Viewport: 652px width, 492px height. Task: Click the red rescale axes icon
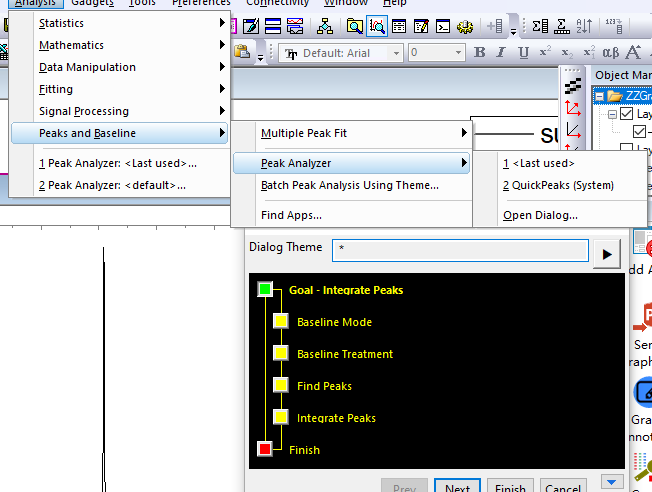pos(573,107)
